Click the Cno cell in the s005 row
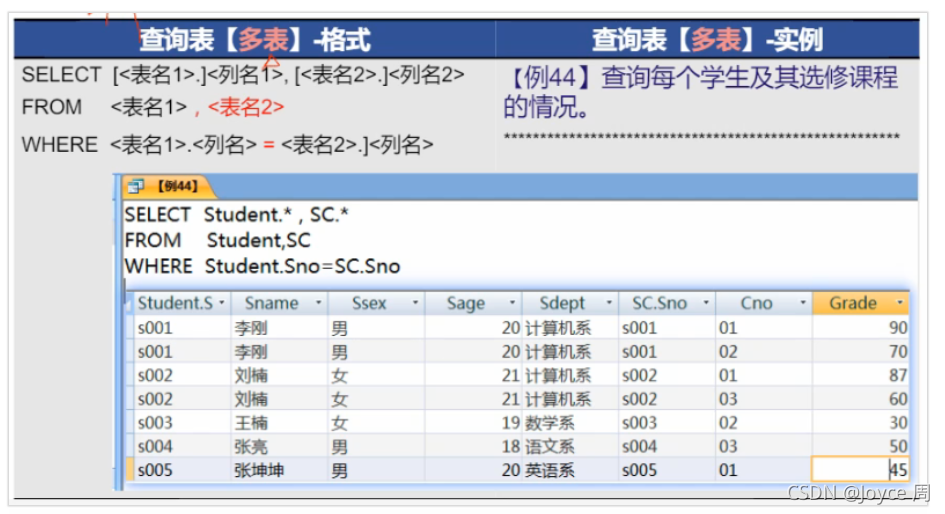Viewport: 945px width, 514px height. click(x=764, y=470)
